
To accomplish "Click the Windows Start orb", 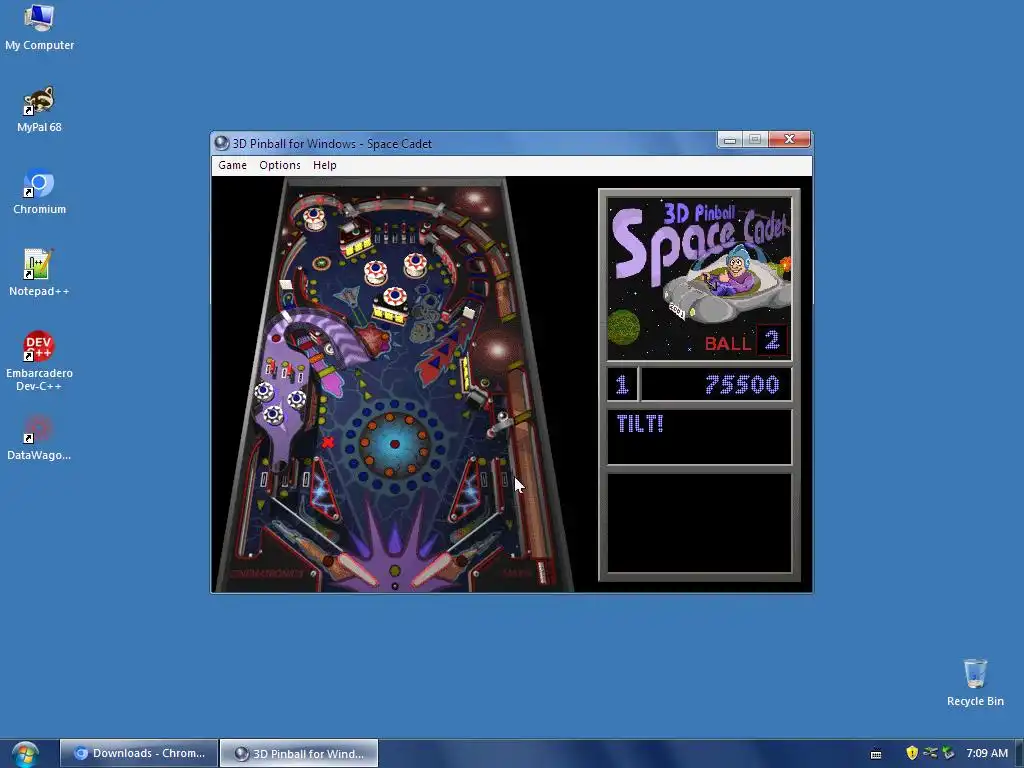I will click(25, 754).
